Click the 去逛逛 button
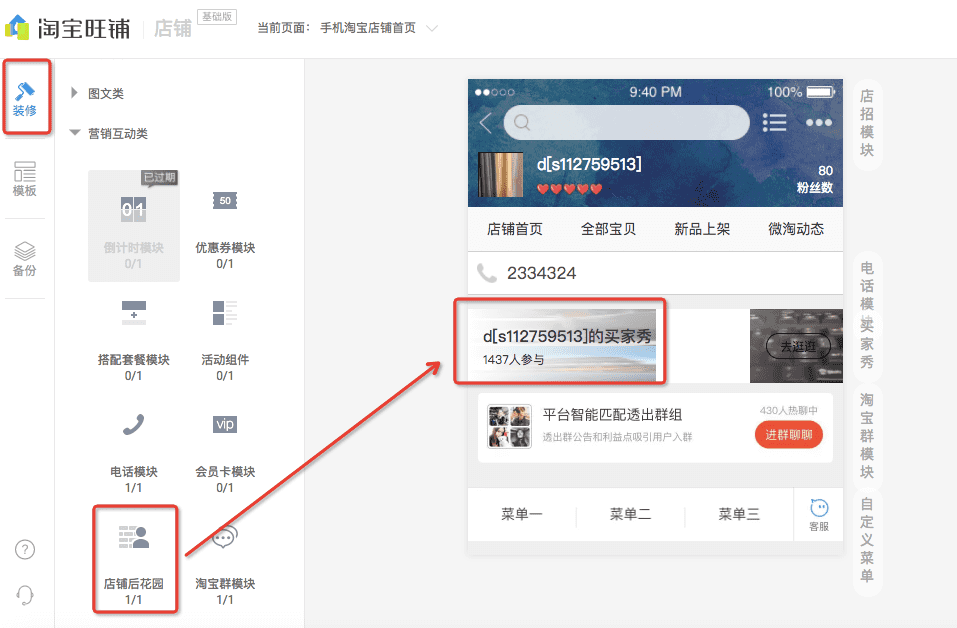This screenshot has width=957, height=628. click(x=798, y=347)
